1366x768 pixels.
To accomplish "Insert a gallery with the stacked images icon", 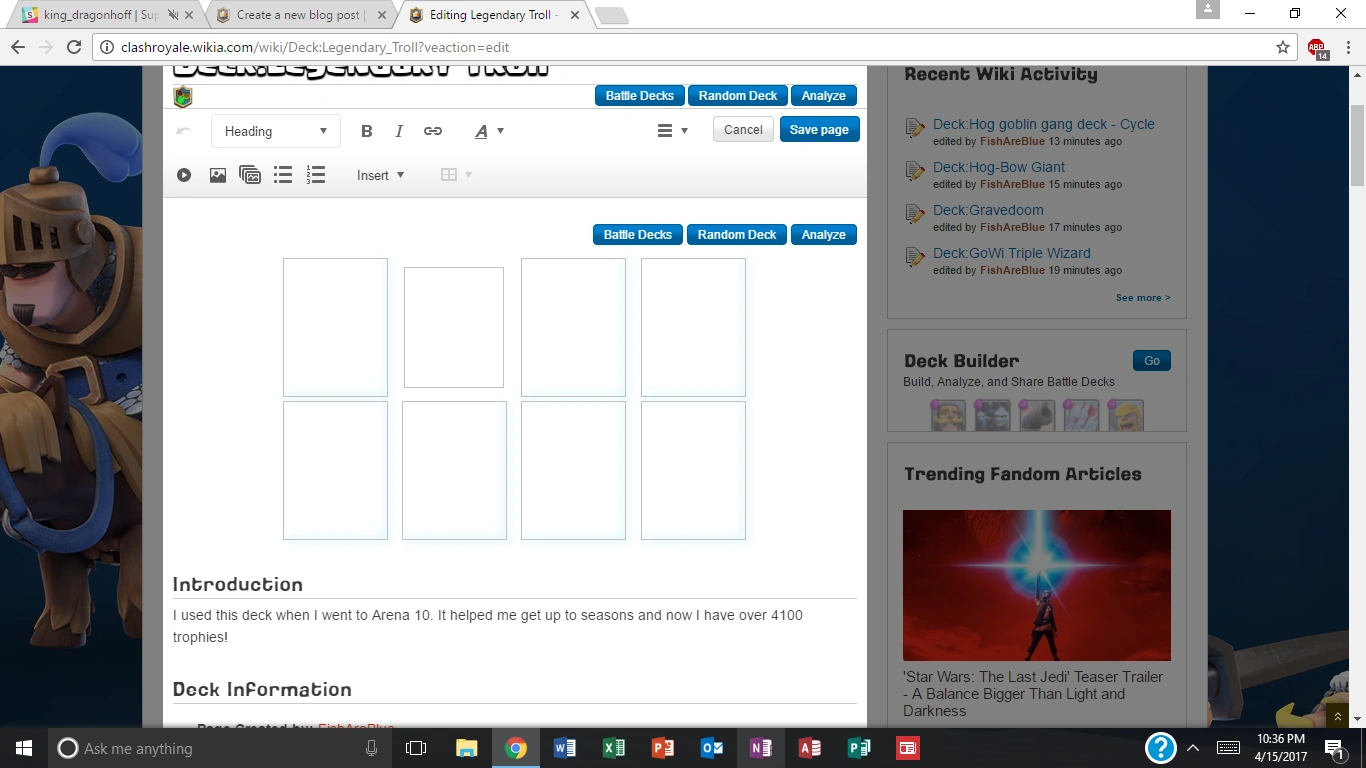I will click(x=250, y=175).
